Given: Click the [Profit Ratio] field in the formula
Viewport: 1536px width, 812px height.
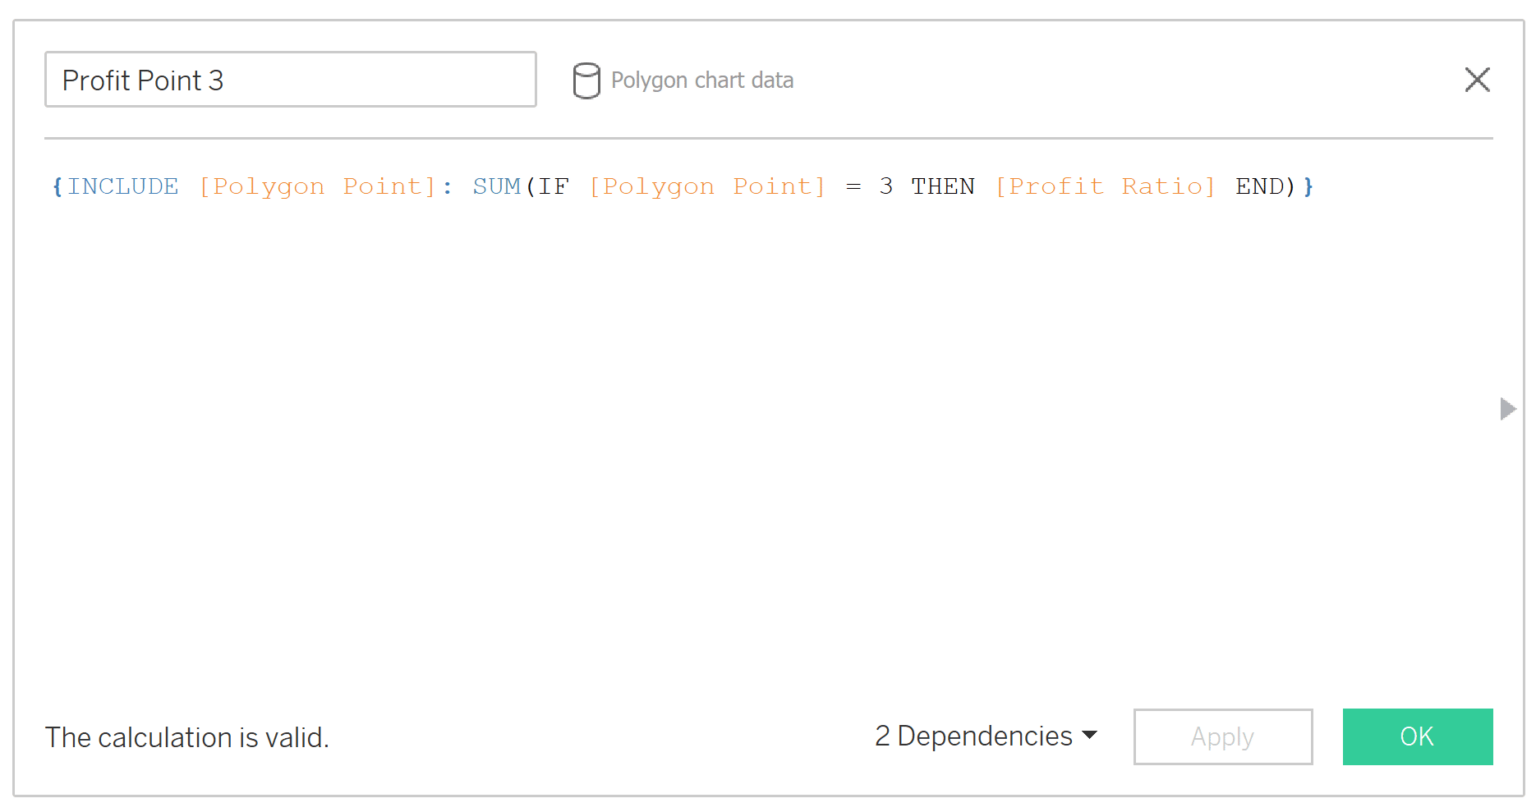Looking at the screenshot, I should coord(1105,186).
